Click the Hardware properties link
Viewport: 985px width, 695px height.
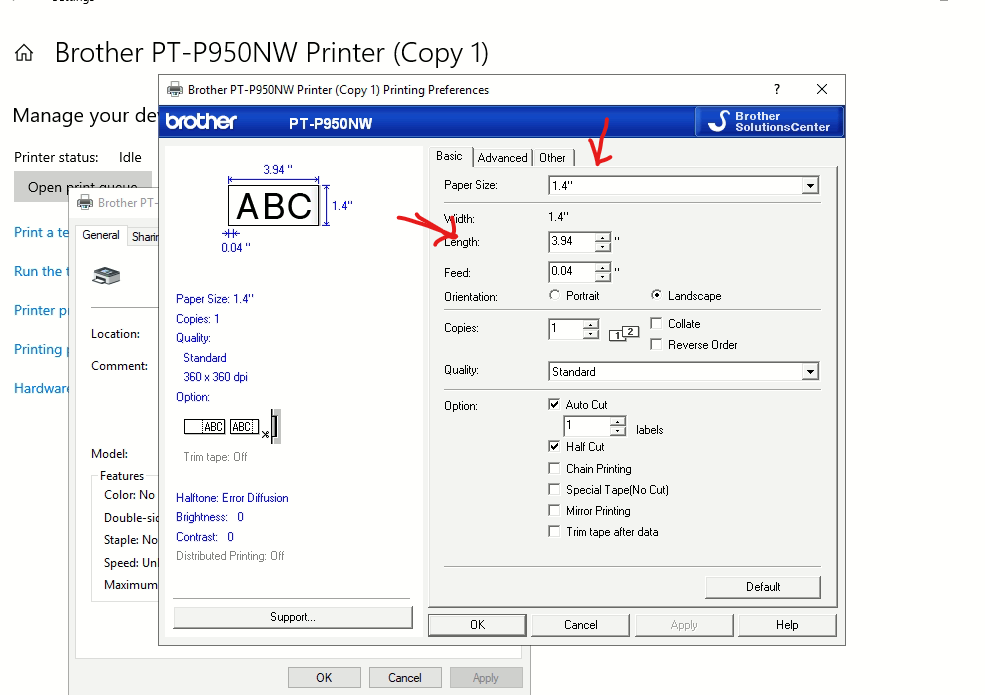pos(41,388)
